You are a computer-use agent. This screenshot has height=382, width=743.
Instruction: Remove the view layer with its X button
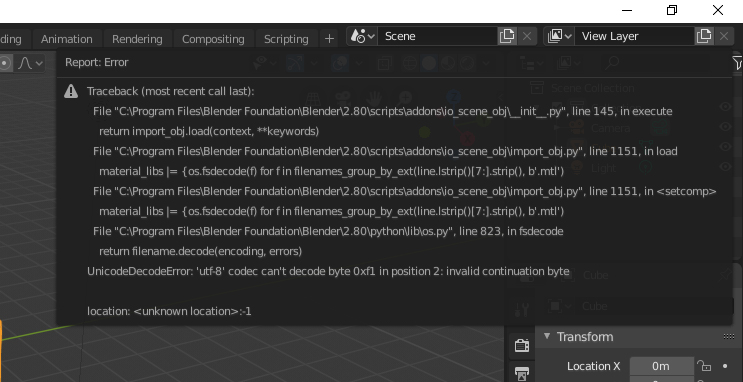(724, 36)
